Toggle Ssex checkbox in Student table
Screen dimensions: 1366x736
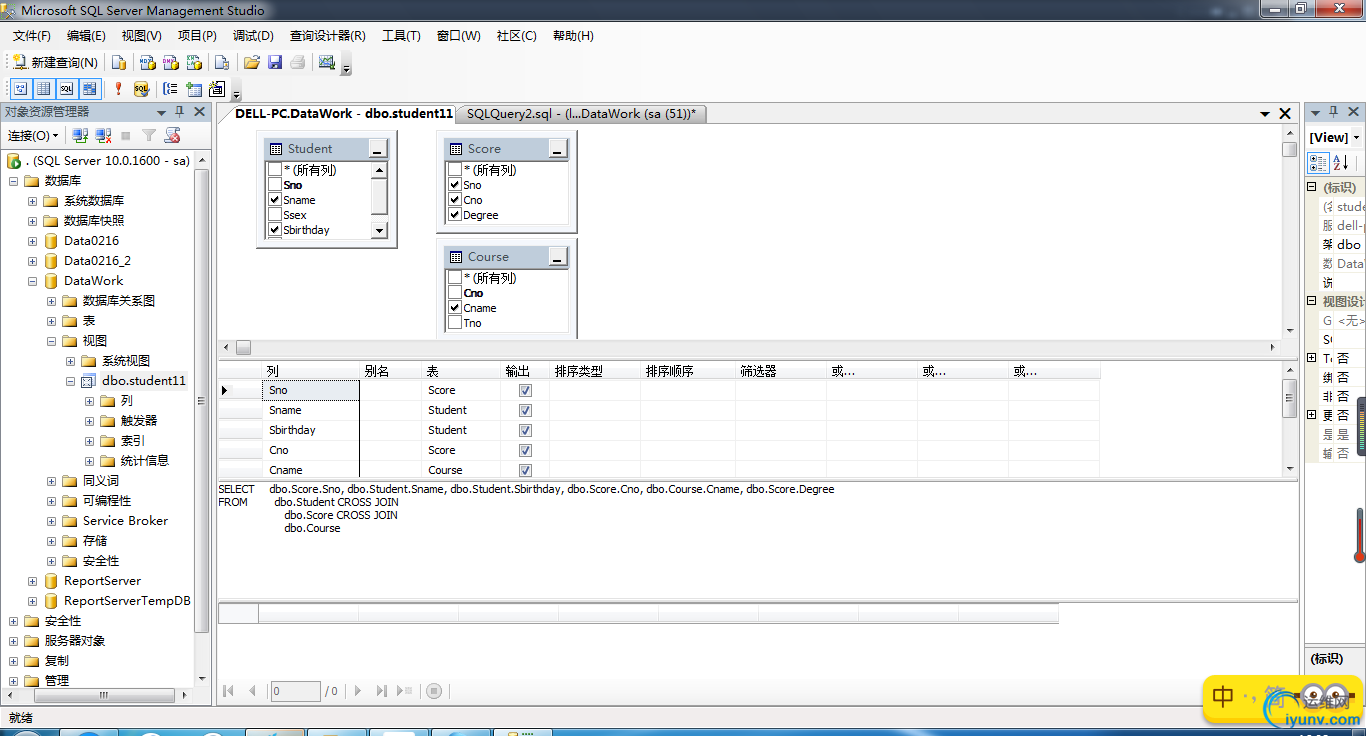(275, 215)
